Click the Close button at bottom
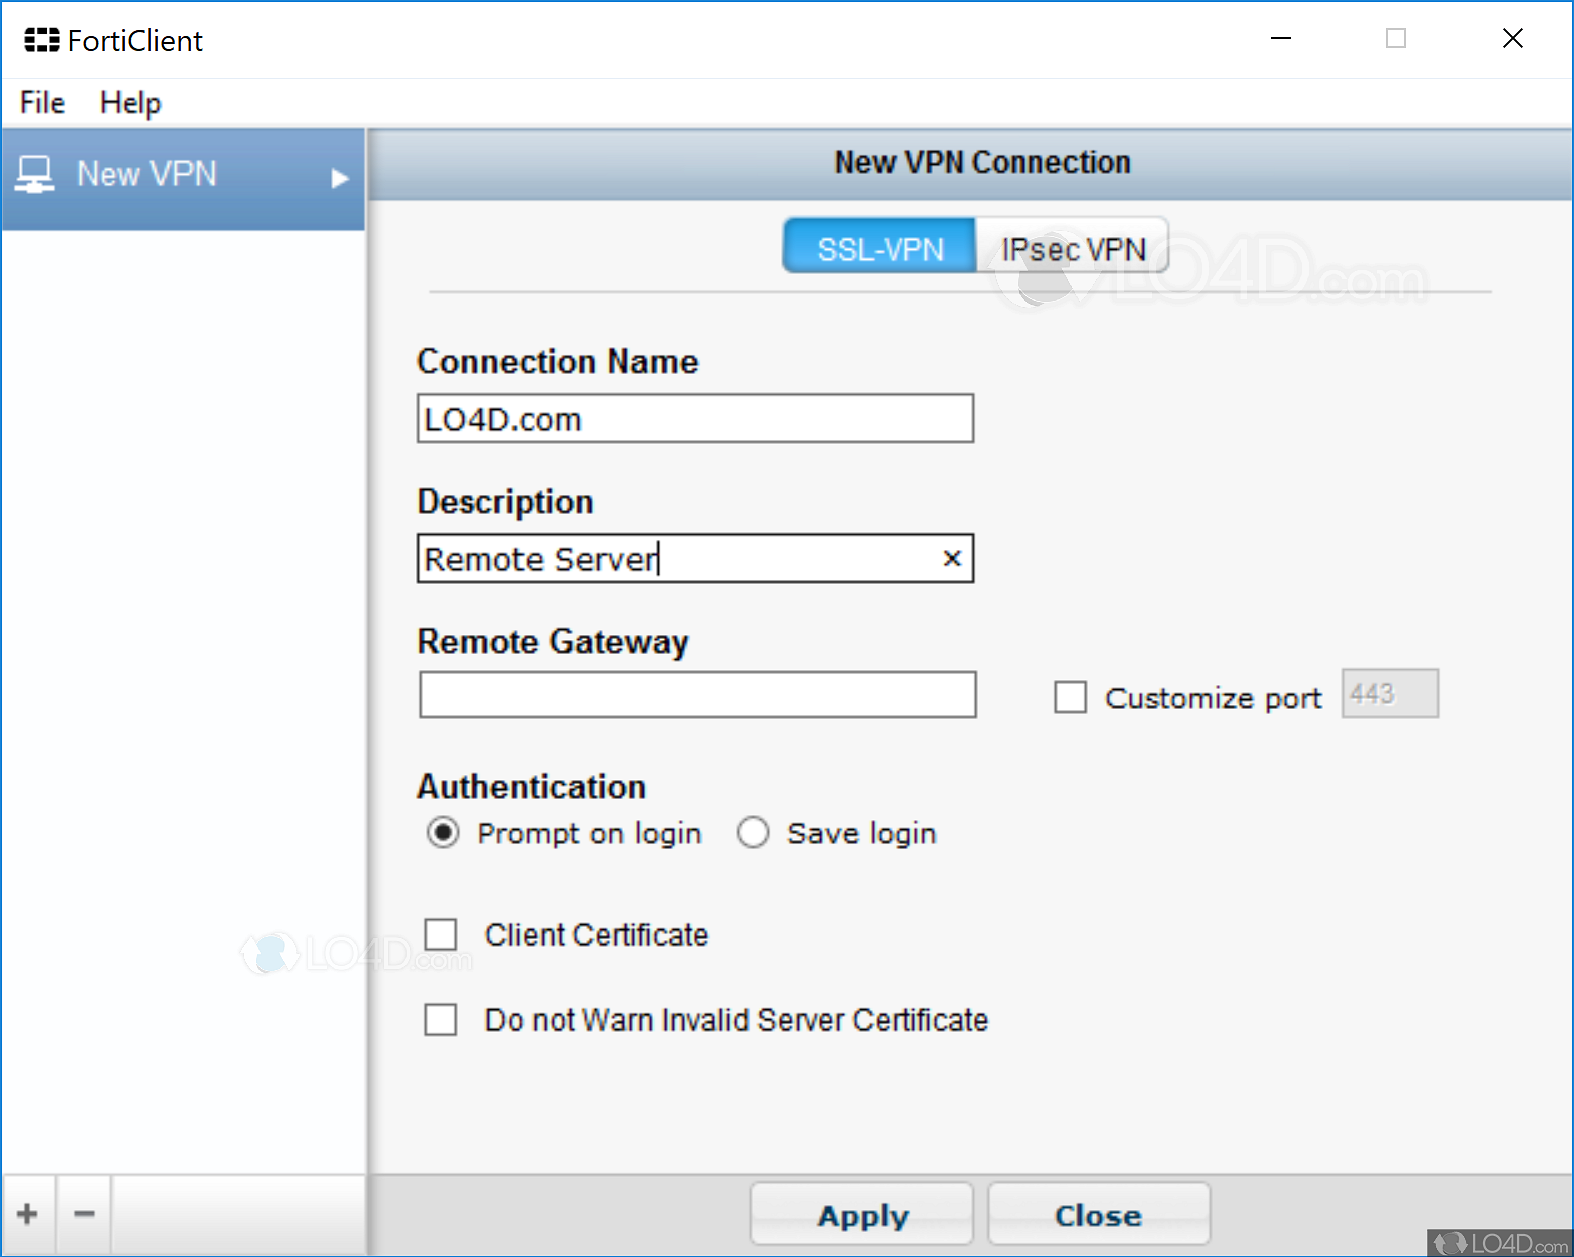1574x1257 pixels. tap(1098, 1215)
